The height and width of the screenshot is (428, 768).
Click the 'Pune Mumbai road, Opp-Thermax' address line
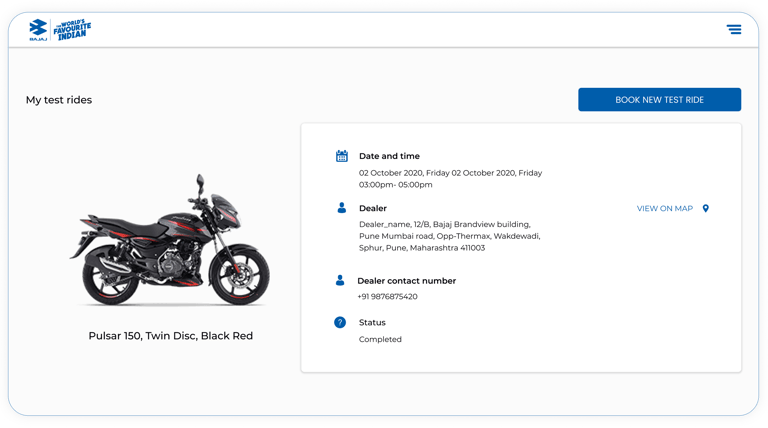click(450, 236)
